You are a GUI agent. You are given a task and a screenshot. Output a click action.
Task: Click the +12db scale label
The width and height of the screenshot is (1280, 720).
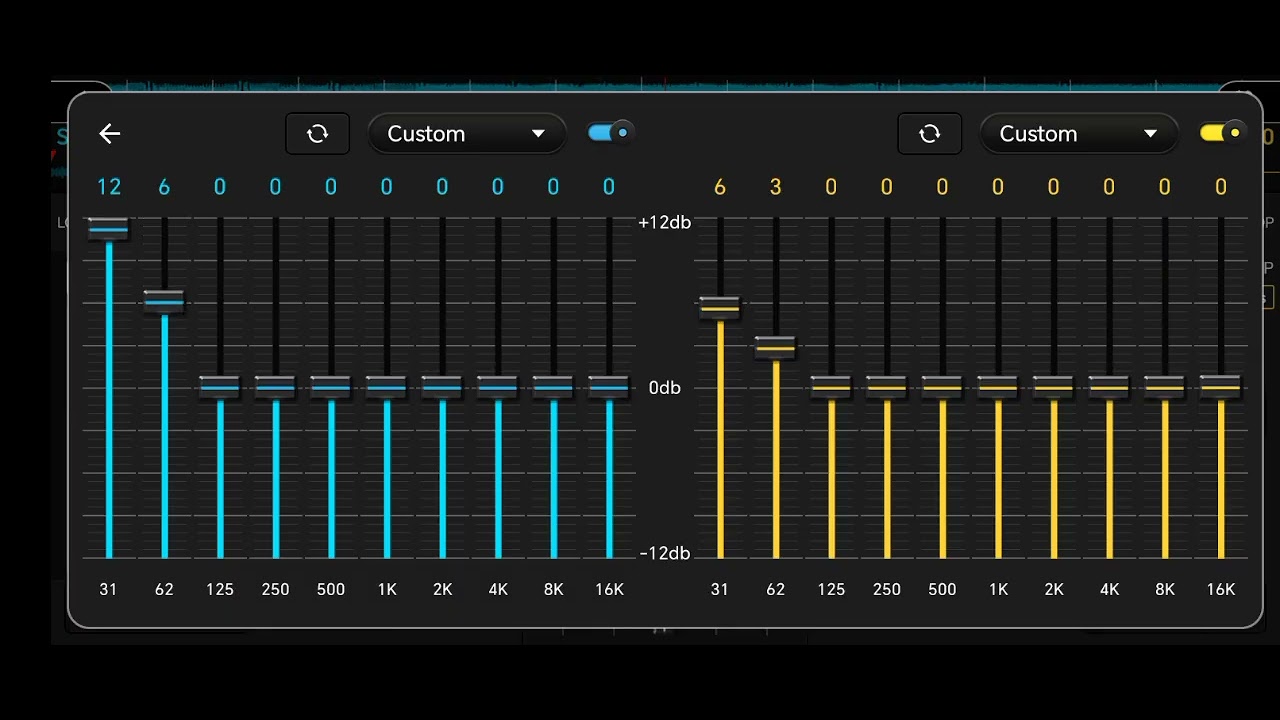[664, 222]
